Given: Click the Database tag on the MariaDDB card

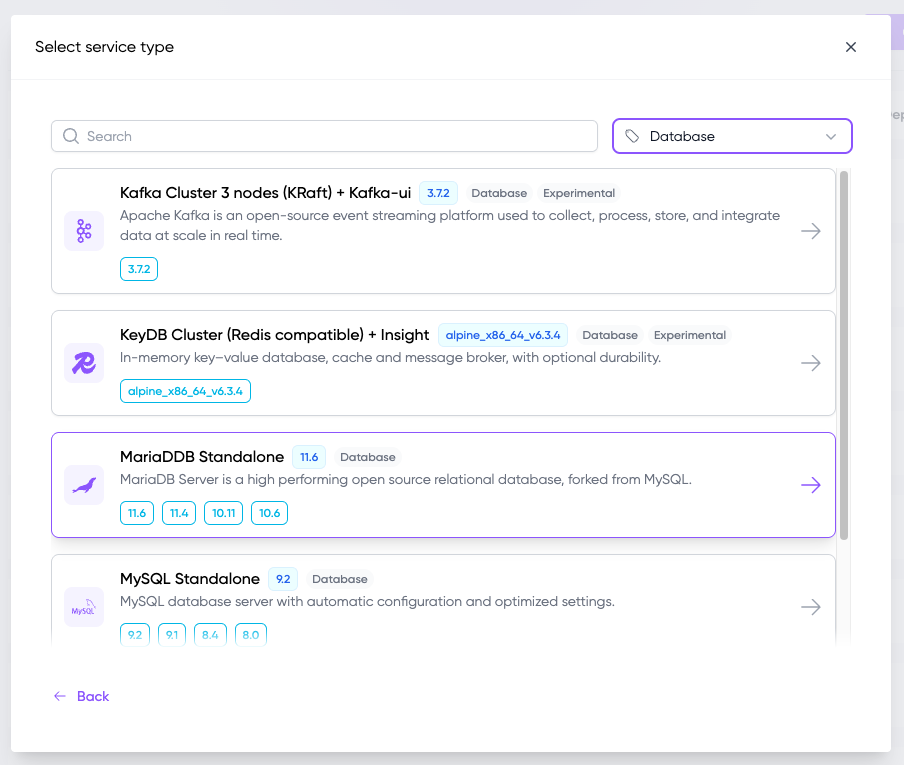Looking at the screenshot, I should point(368,457).
